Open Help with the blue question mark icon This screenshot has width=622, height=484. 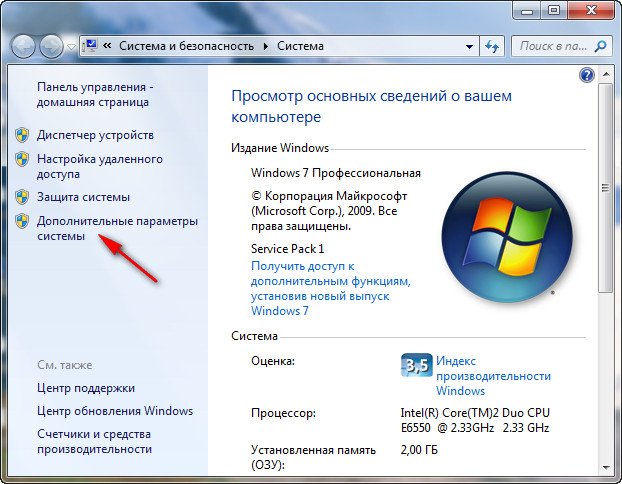587,75
